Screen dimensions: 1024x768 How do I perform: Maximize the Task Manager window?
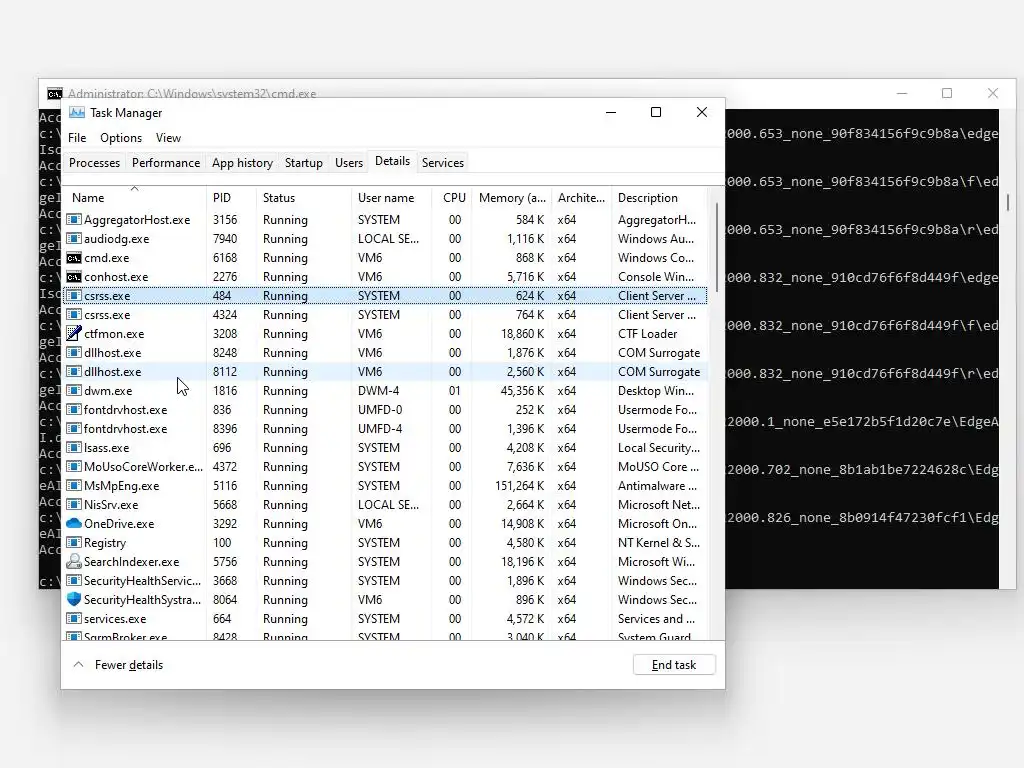click(656, 112)
